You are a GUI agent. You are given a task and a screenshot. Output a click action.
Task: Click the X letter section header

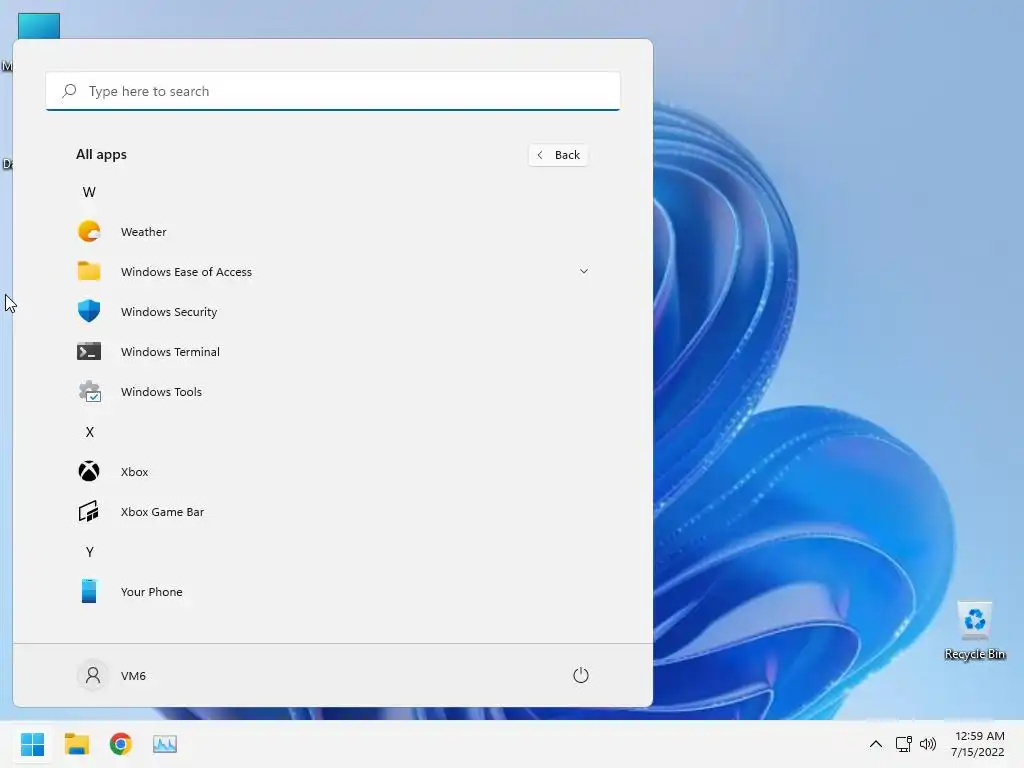coord(89,432)
